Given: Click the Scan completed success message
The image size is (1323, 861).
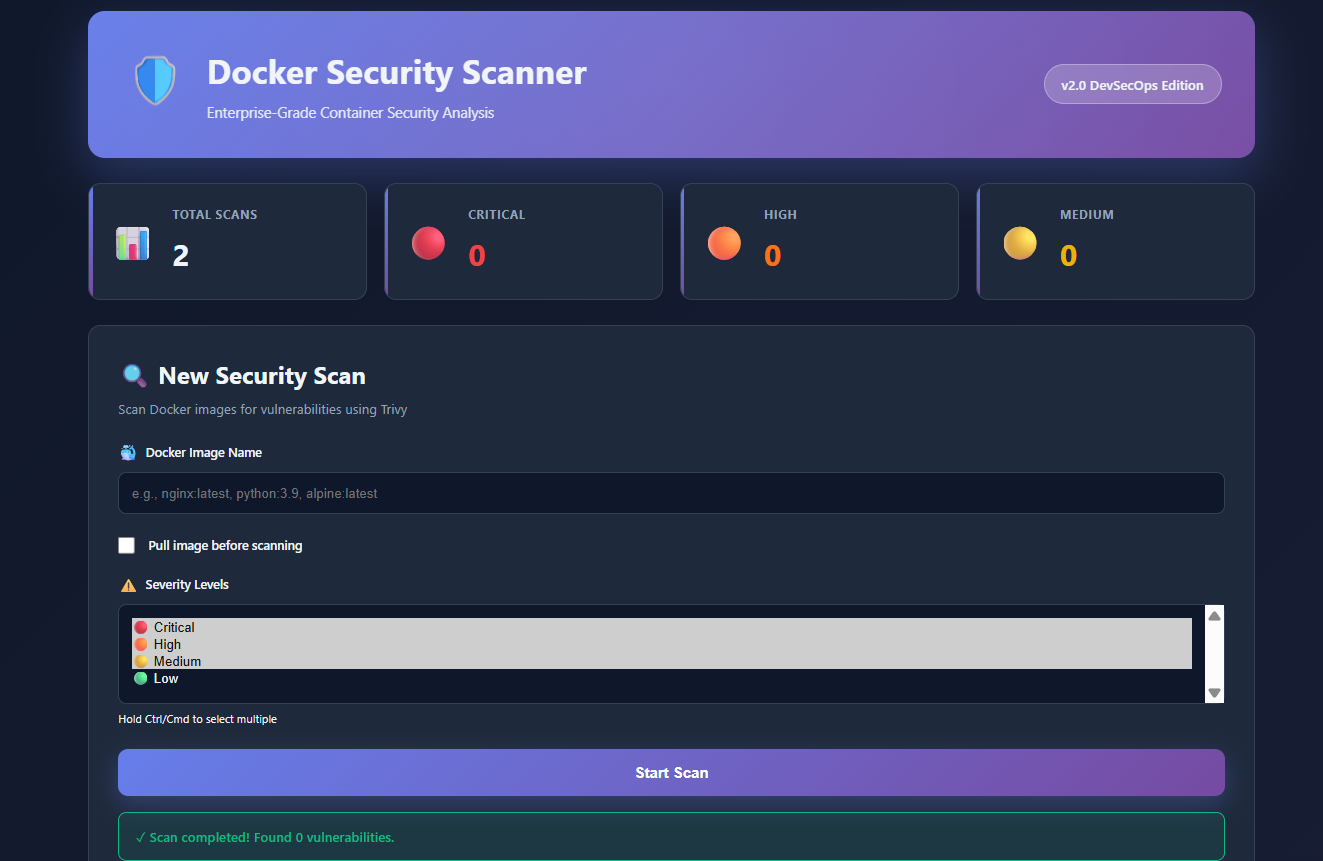Looking at the screenshot, I should 671,837.
